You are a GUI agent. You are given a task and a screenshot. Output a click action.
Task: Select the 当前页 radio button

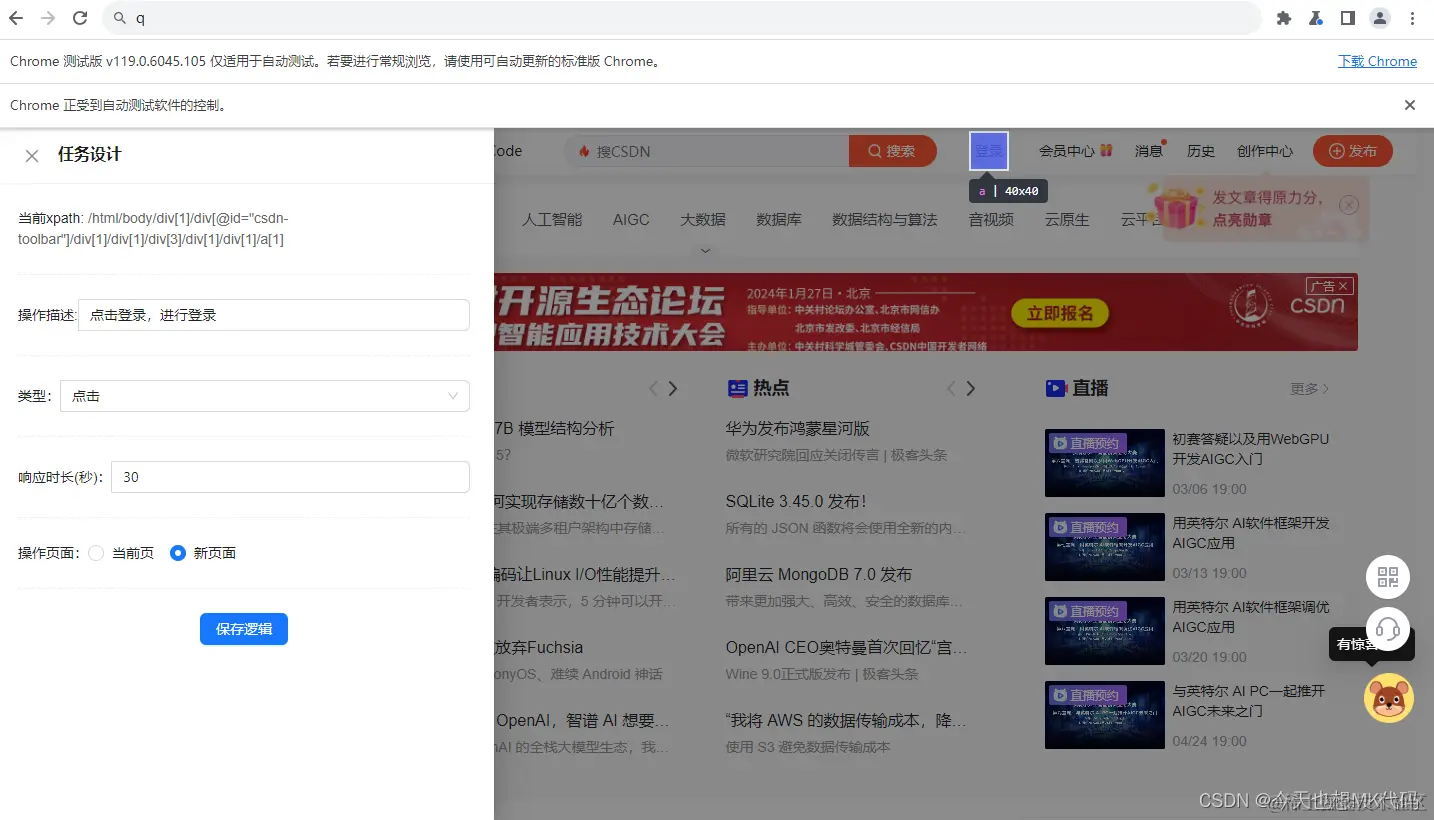point(96,553)
